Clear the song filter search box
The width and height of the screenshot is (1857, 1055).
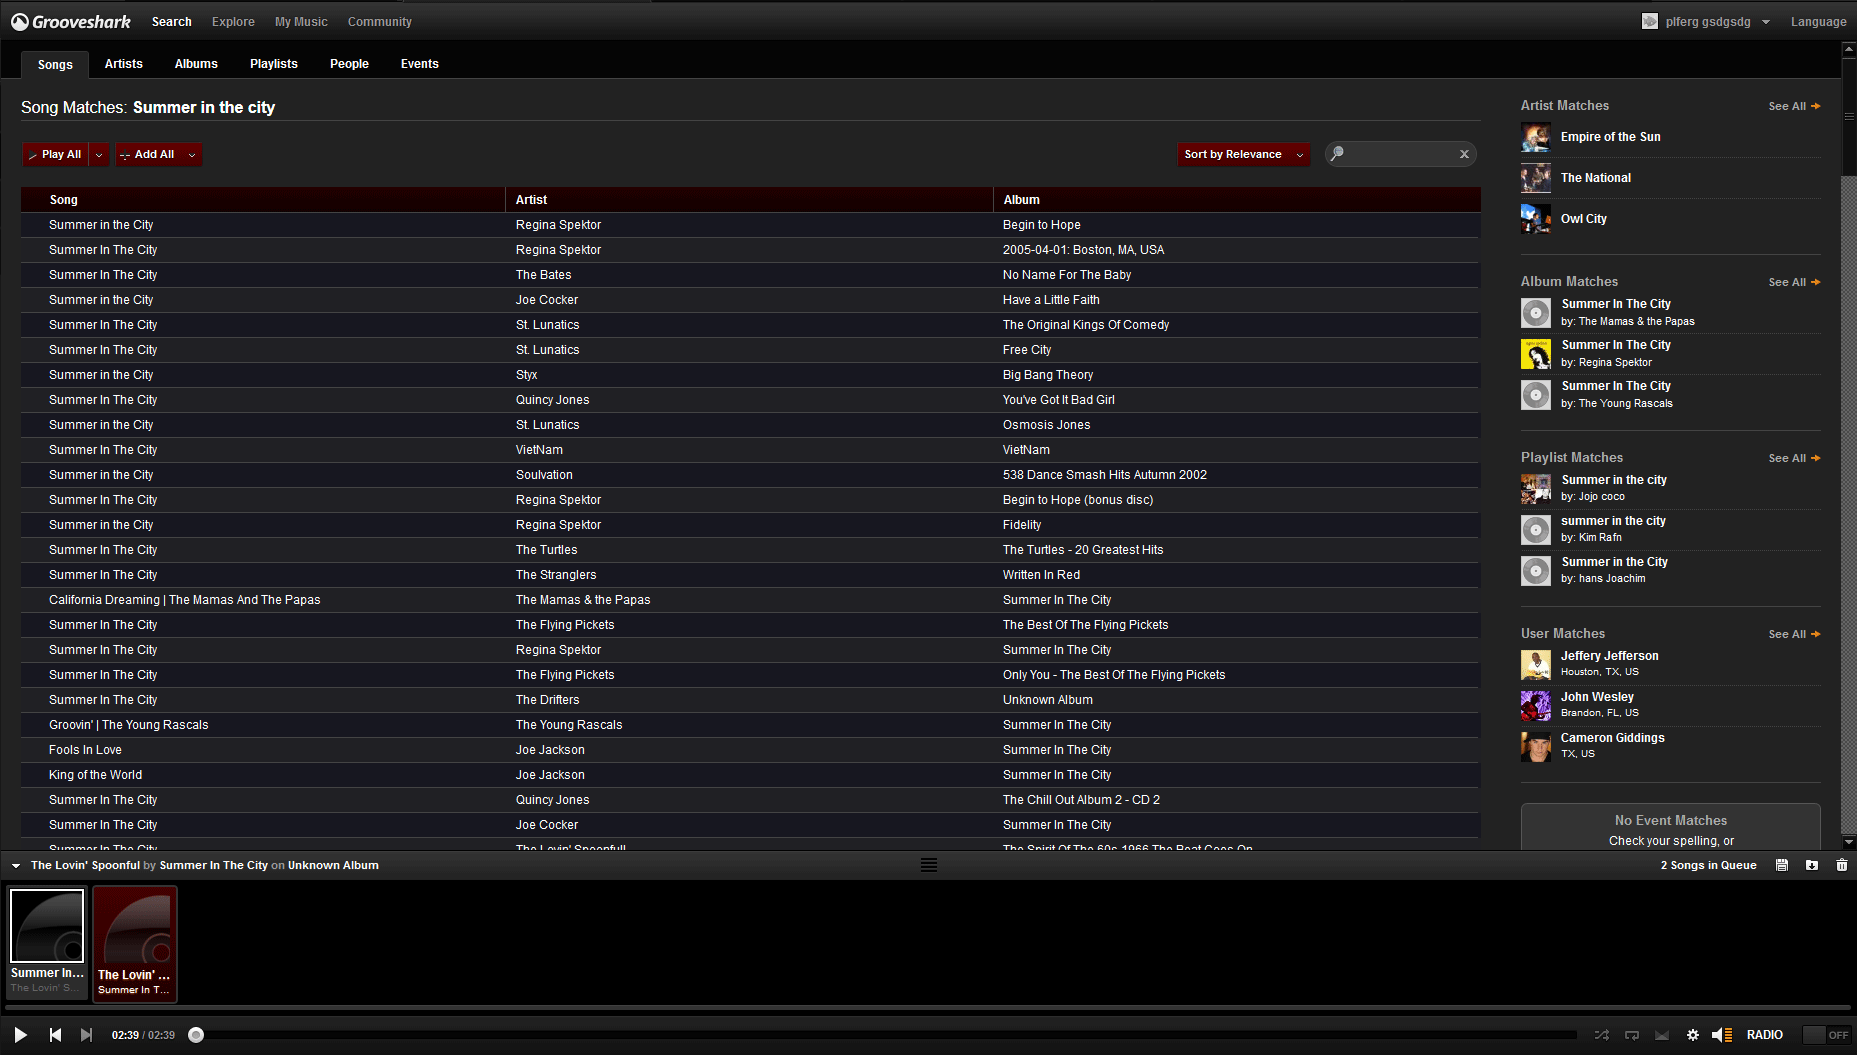[x=1464, y=154]
